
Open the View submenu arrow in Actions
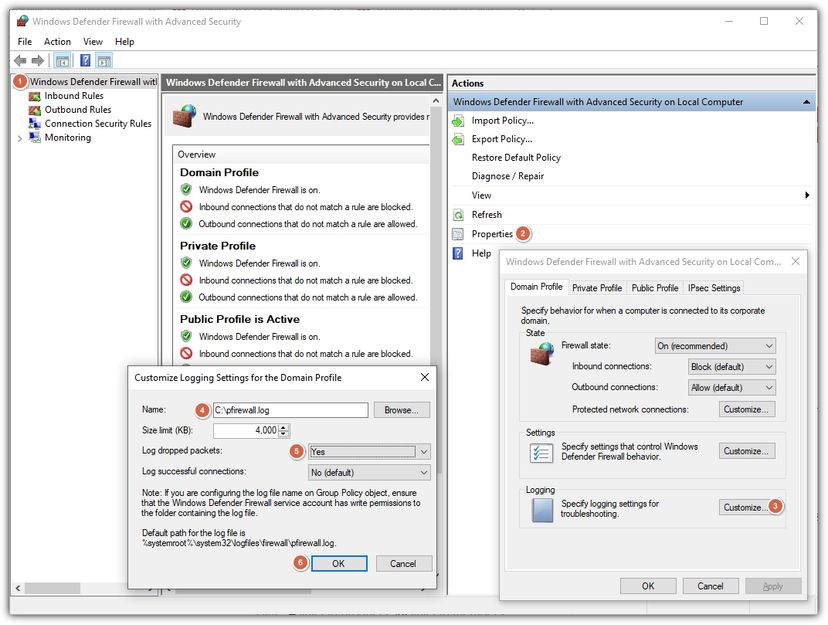807,195
